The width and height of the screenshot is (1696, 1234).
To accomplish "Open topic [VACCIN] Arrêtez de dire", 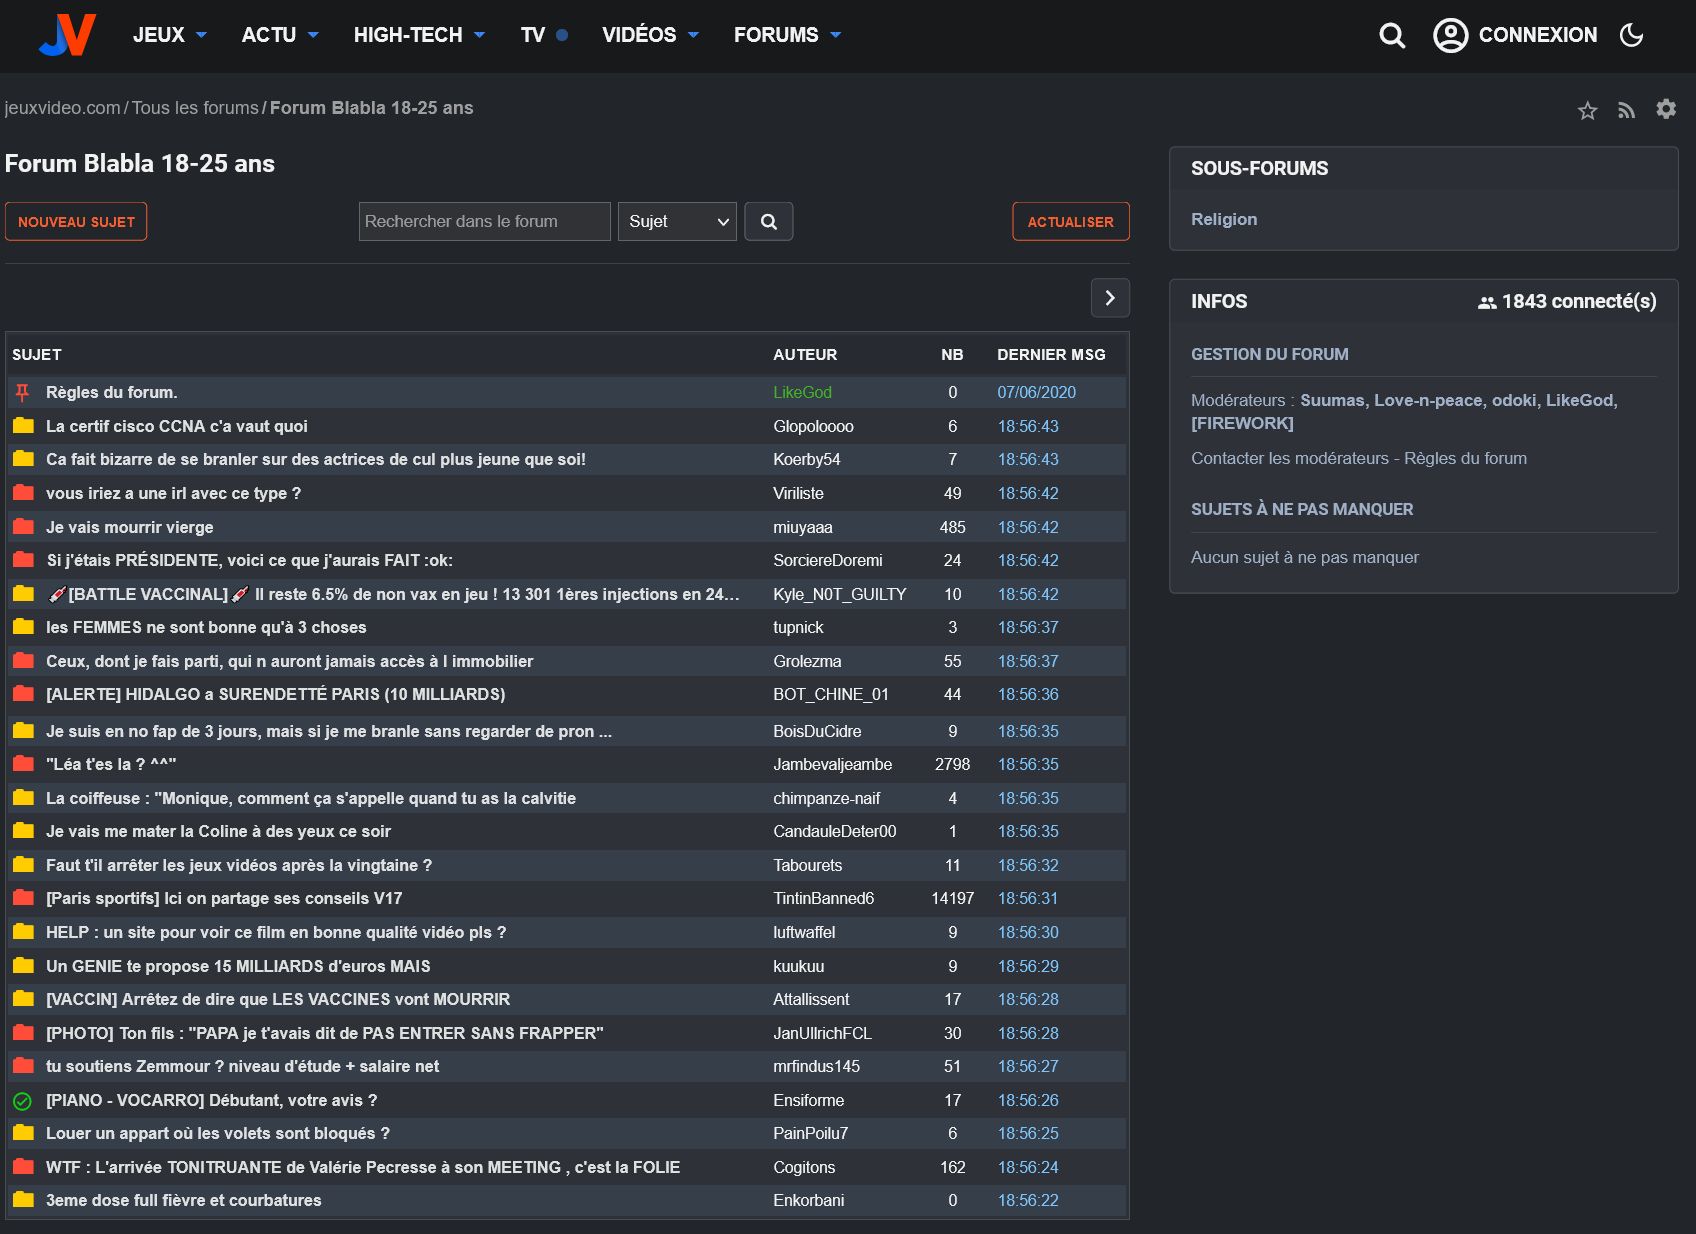I will click(278, 999).
